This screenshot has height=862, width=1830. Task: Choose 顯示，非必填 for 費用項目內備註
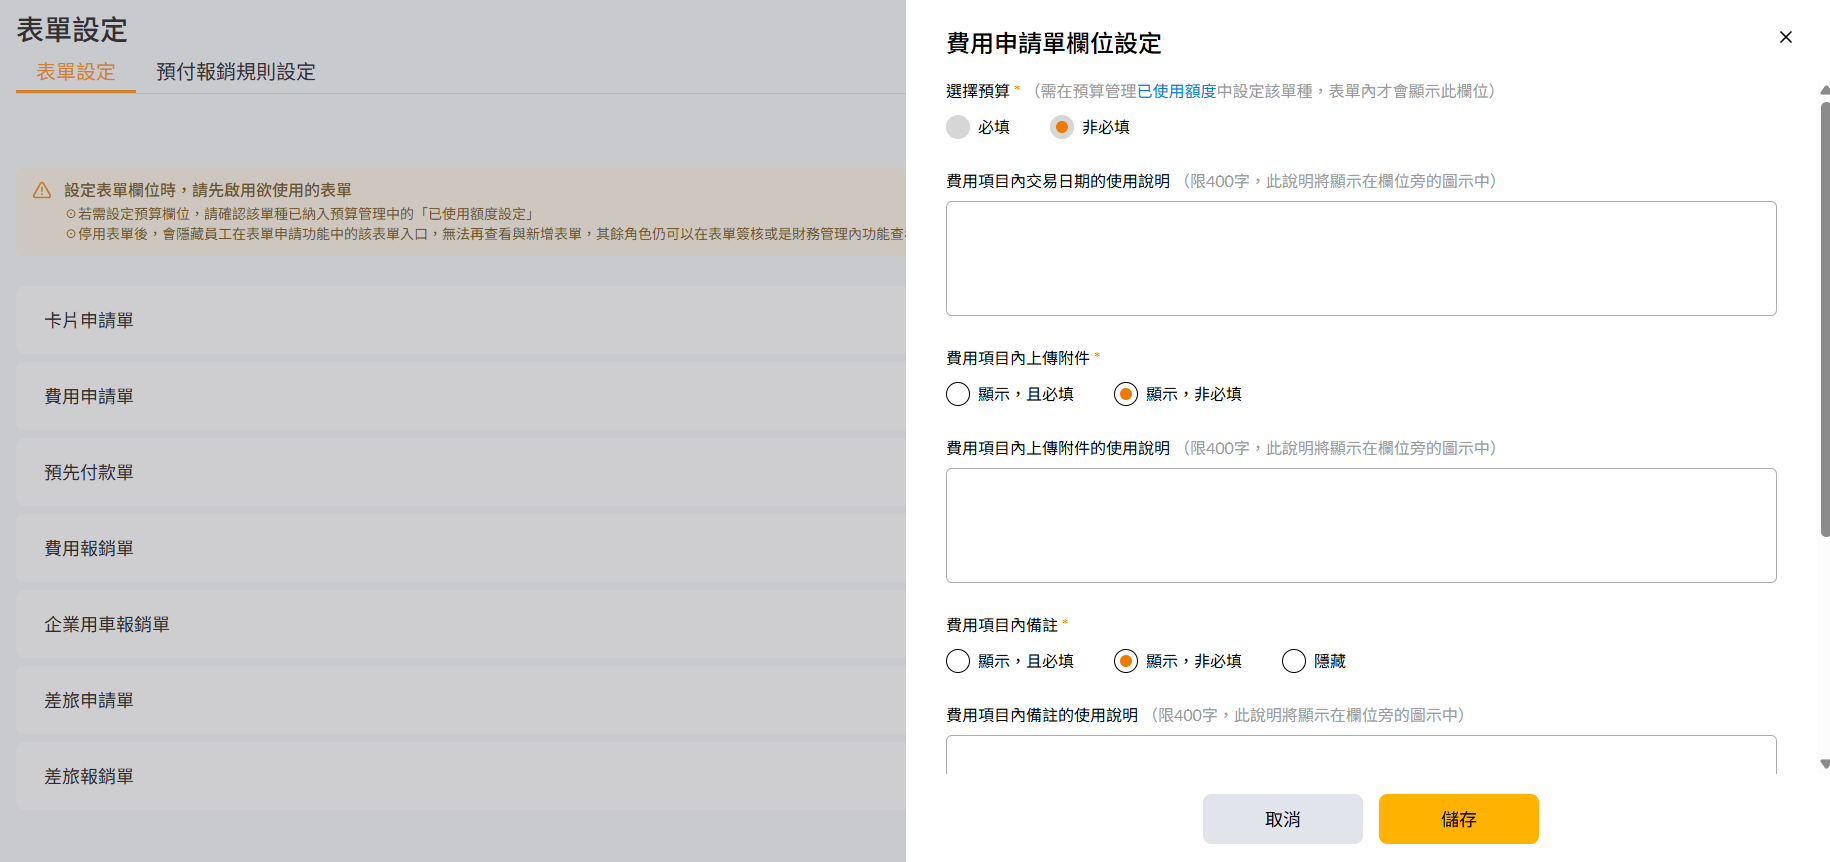click(x=1126, y=661)
